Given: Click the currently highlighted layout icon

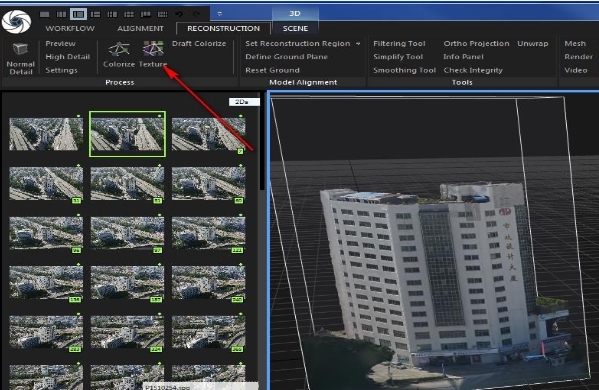Looking at the screenshot, I should click(78, 15).
